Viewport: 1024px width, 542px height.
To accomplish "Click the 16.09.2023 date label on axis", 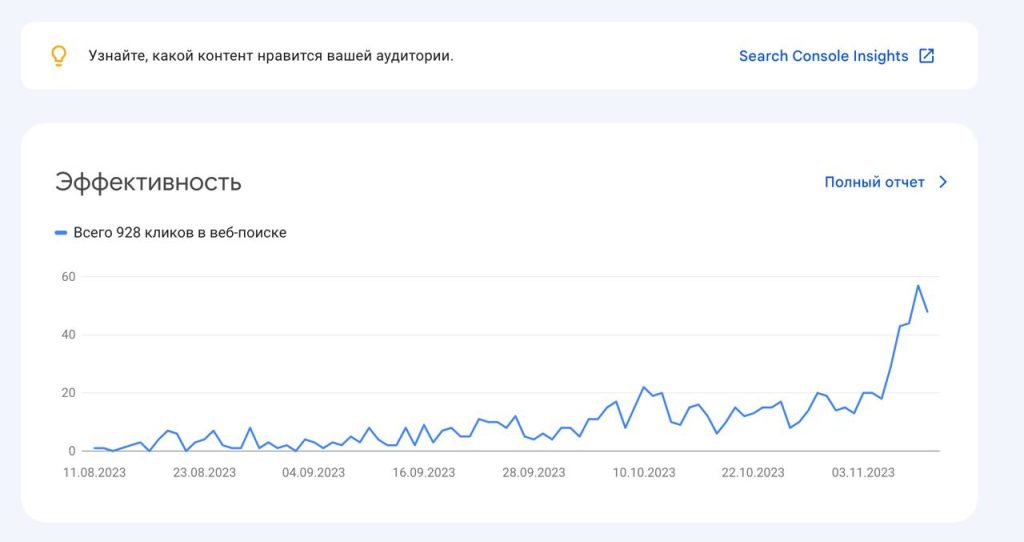I will pyautogui.click(x=424, y=473).
